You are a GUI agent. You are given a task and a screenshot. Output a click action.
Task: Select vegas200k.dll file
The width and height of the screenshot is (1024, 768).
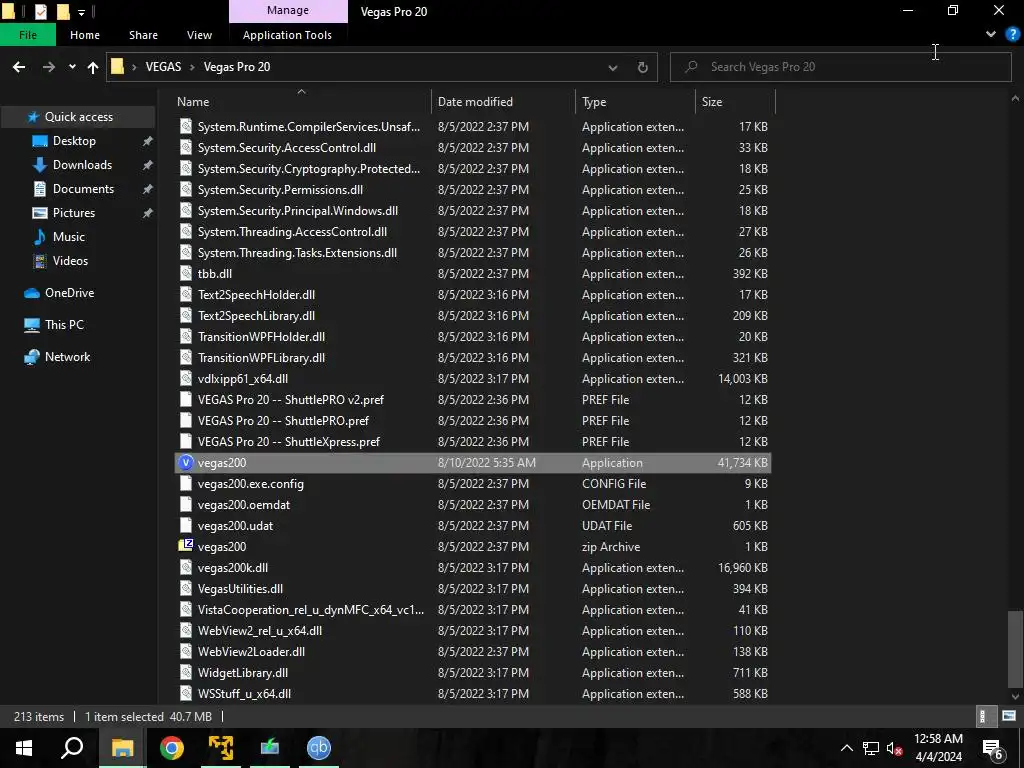pyautogui.click(x=473, y=568)
